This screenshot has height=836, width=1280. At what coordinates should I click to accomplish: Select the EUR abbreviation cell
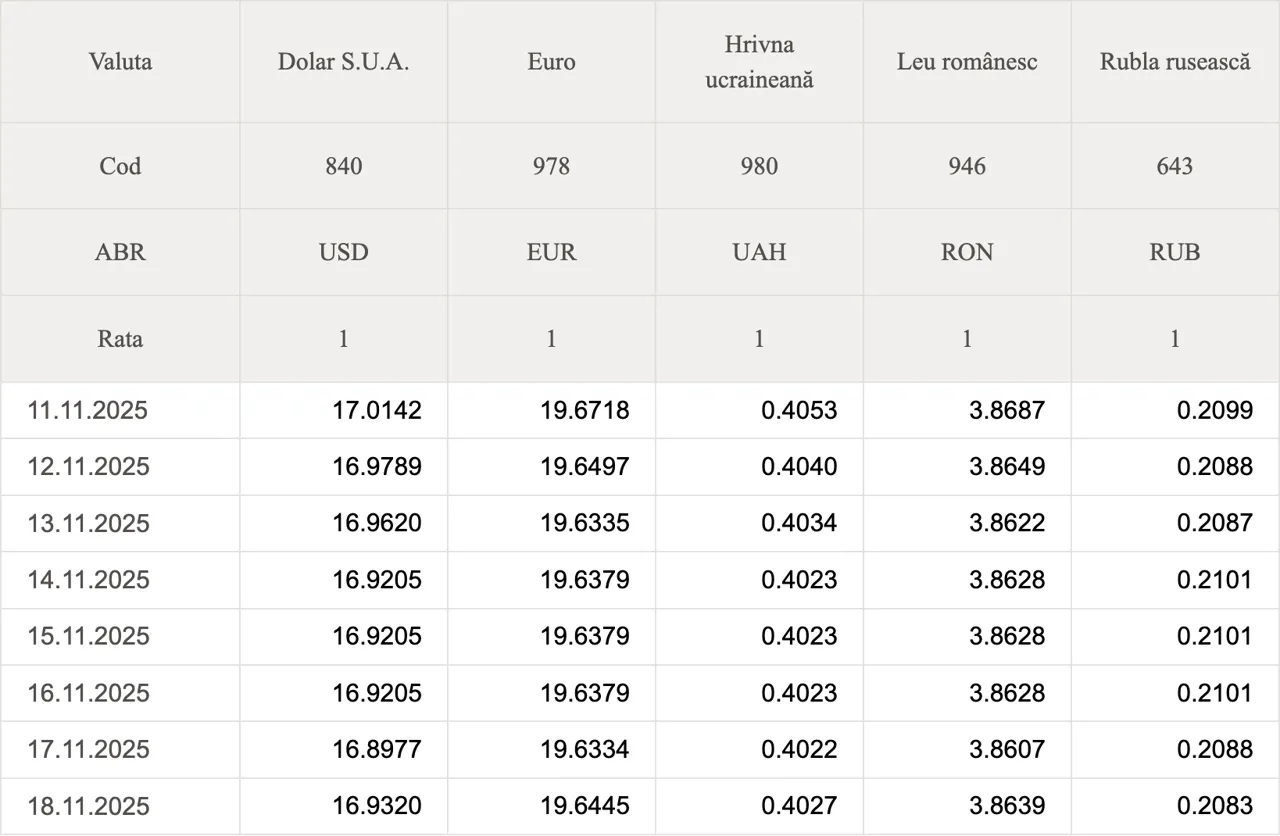coord(551,252)
